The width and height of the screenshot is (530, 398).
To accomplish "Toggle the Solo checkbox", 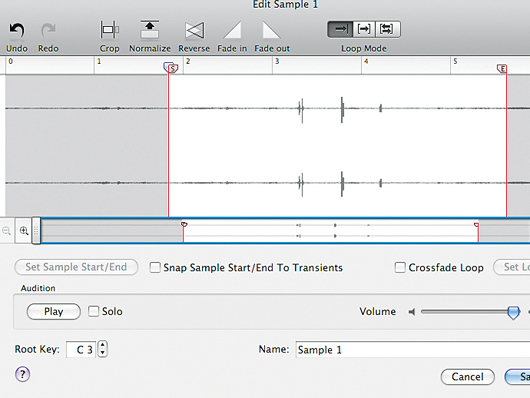I will 93,311.
